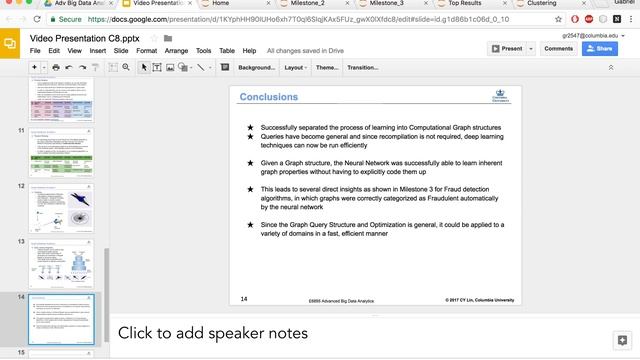Open the Tools menu
This screenshot has width=640, height=360.
click(x=203, y=51)
